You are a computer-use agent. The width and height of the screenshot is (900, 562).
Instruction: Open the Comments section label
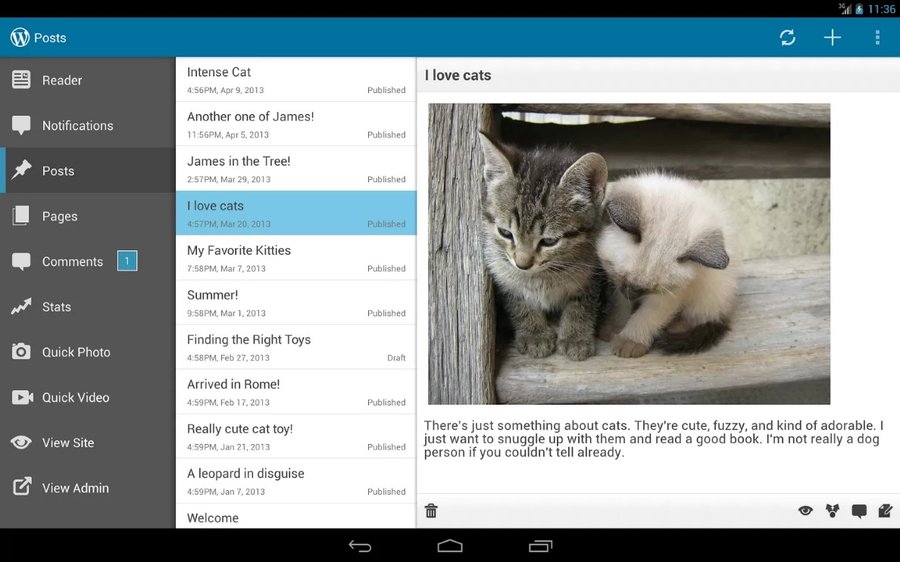click(72, 261)
